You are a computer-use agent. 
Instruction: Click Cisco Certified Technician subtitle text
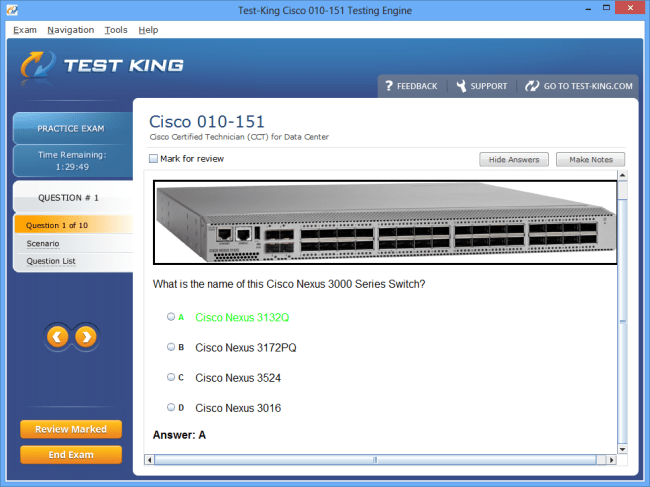(239, 137)
